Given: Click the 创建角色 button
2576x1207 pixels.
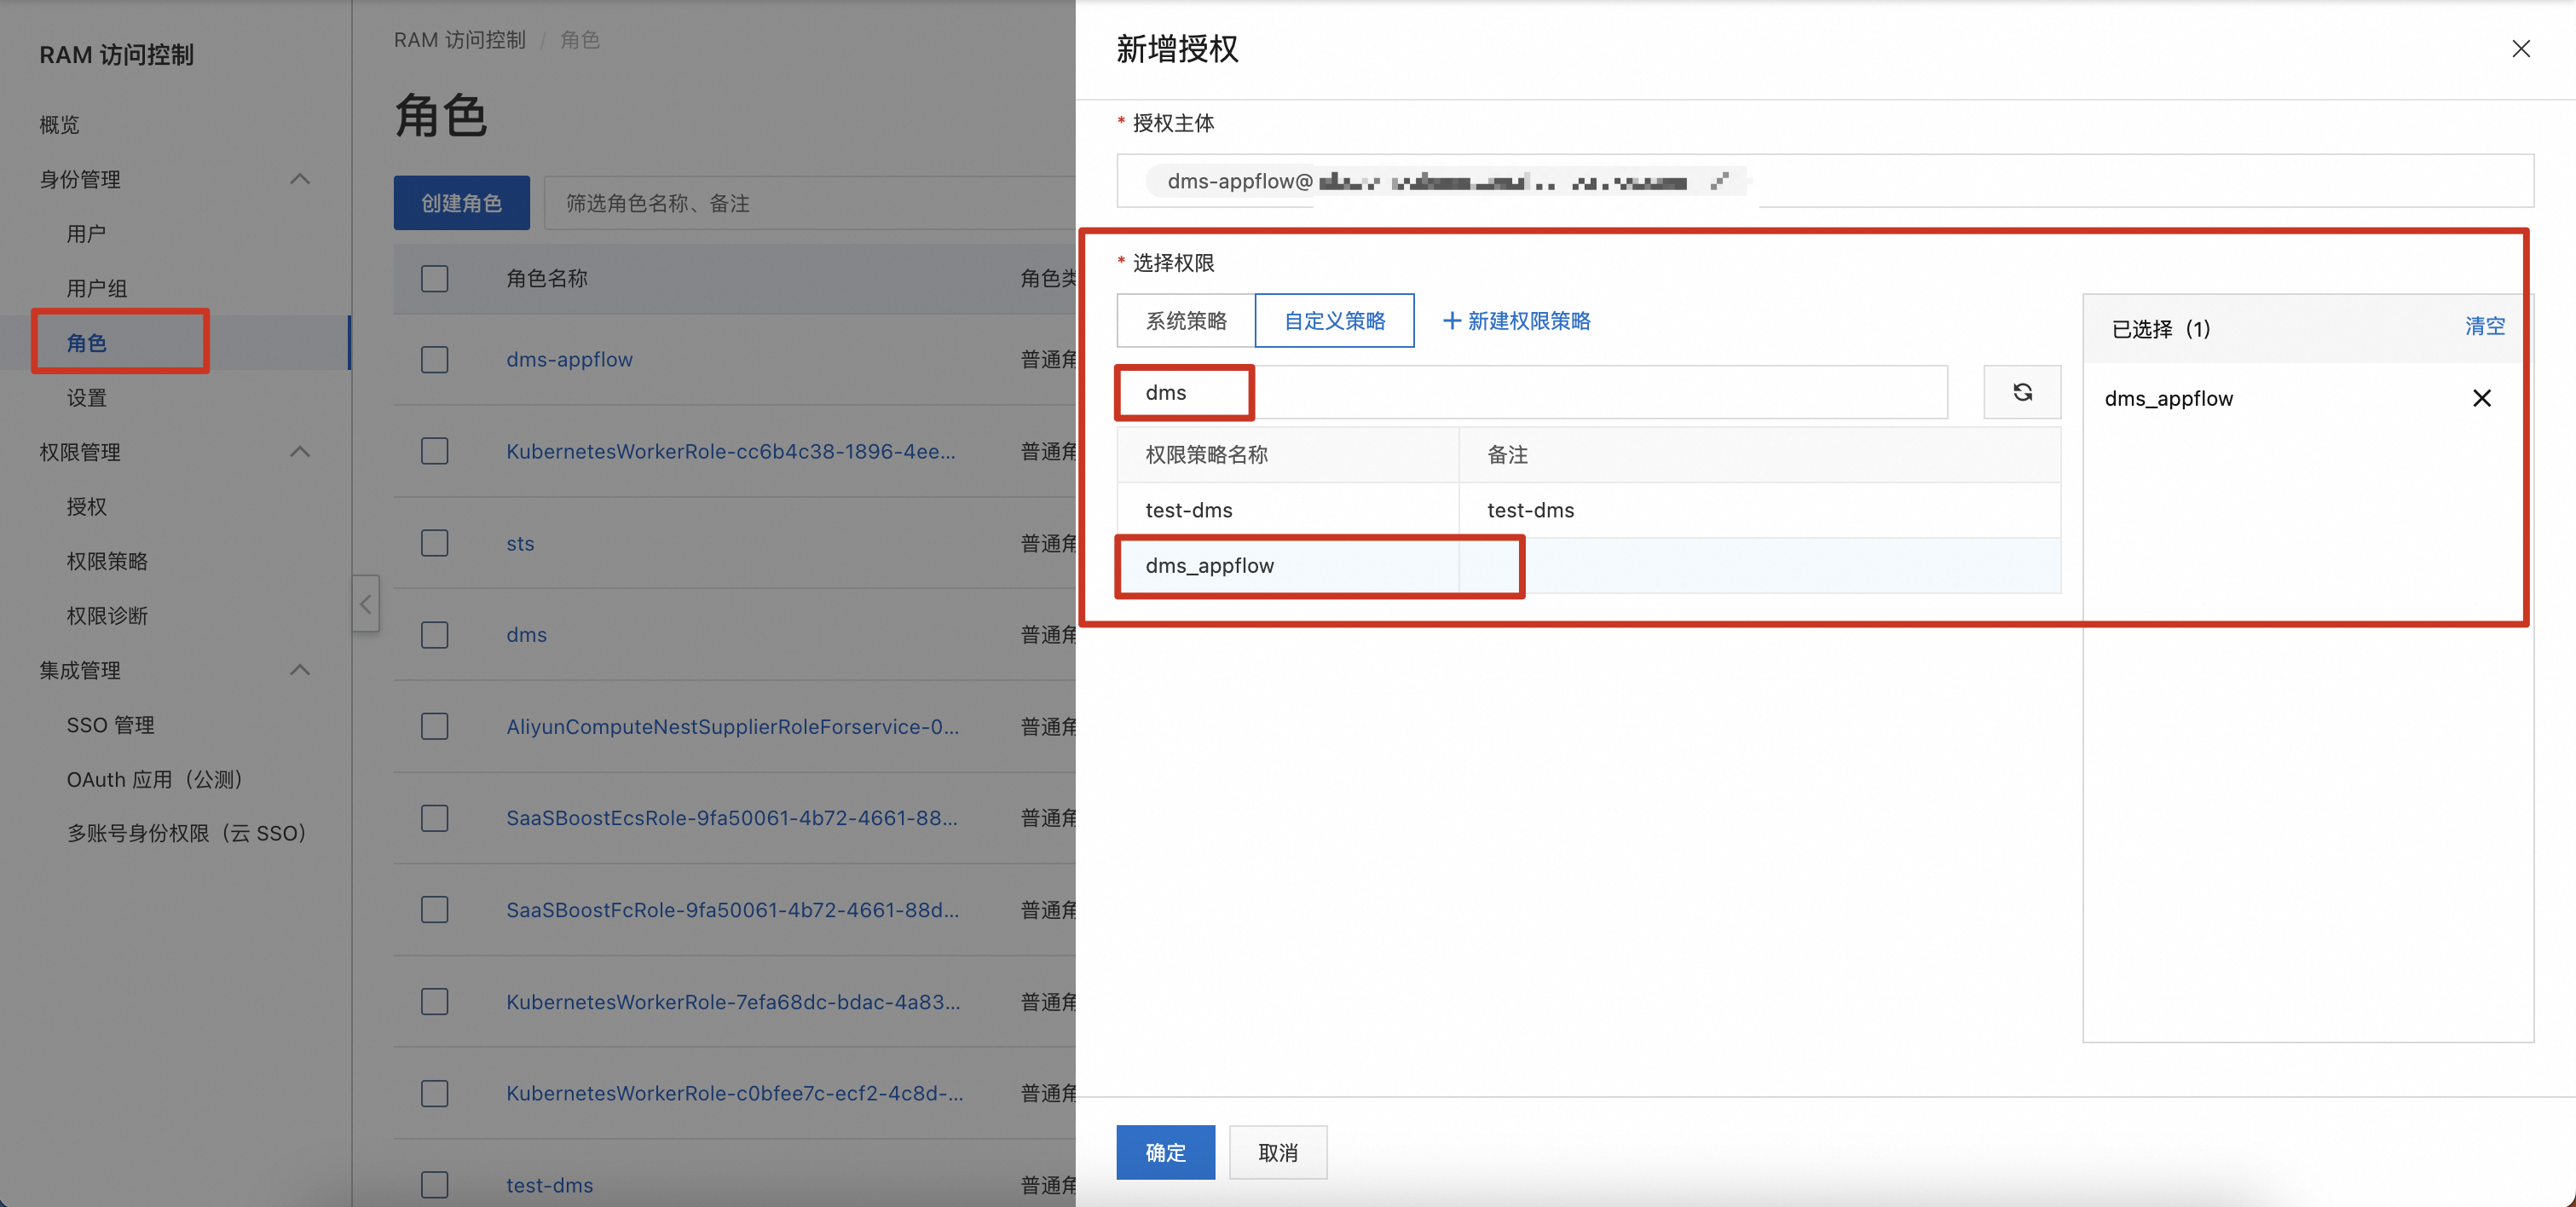Looking at the screenshot, I should point(461,203).
